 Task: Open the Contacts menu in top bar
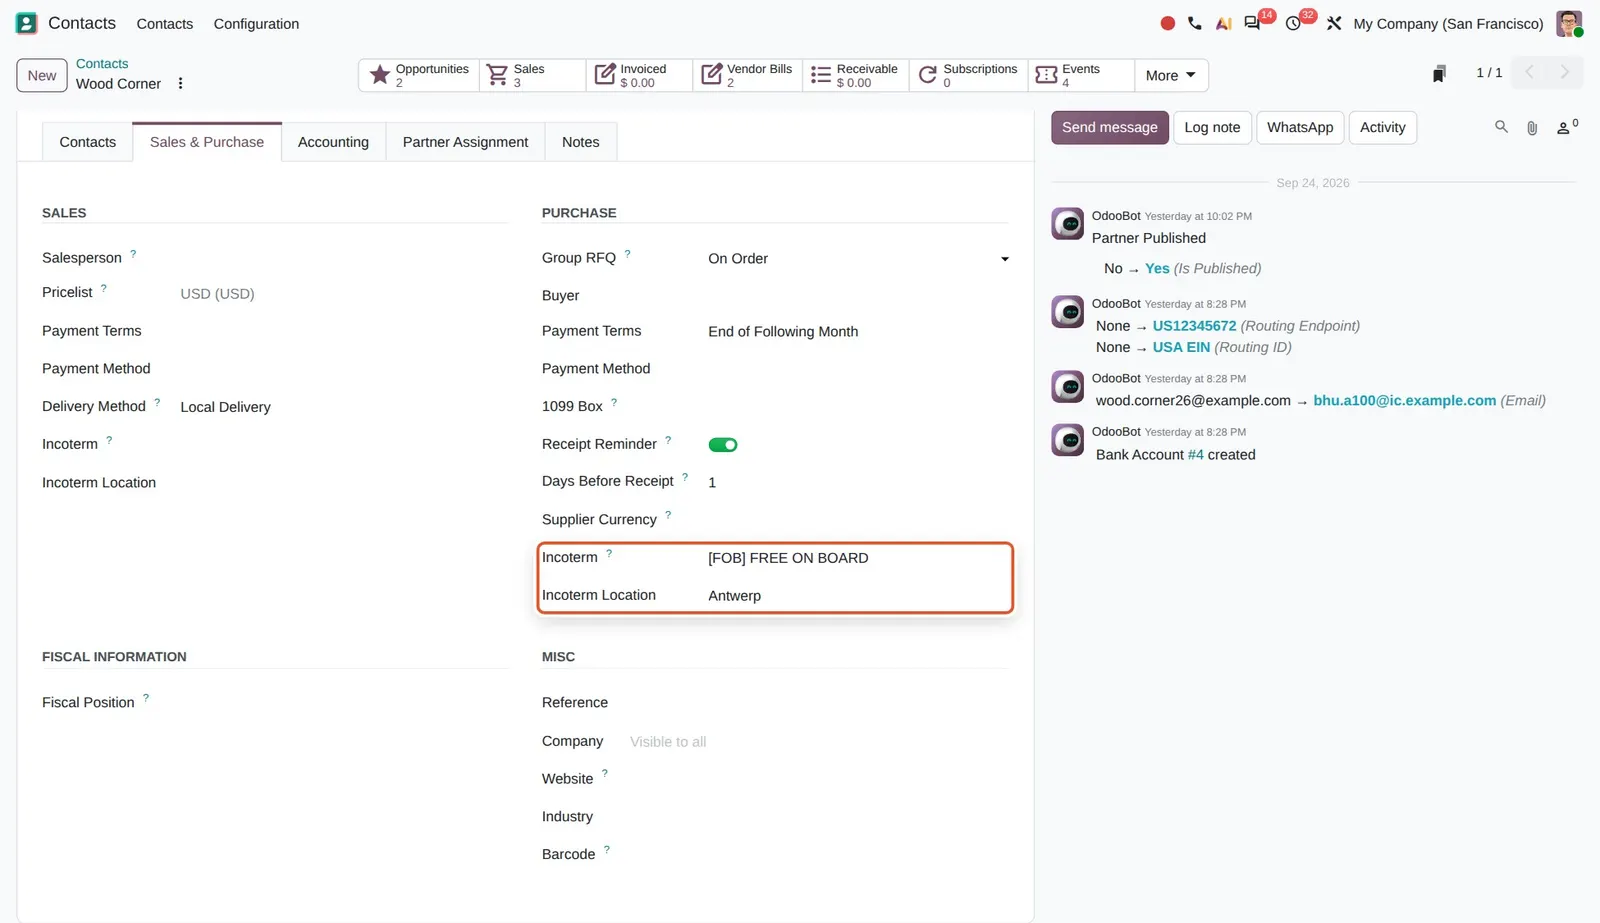tap(164, 24)
